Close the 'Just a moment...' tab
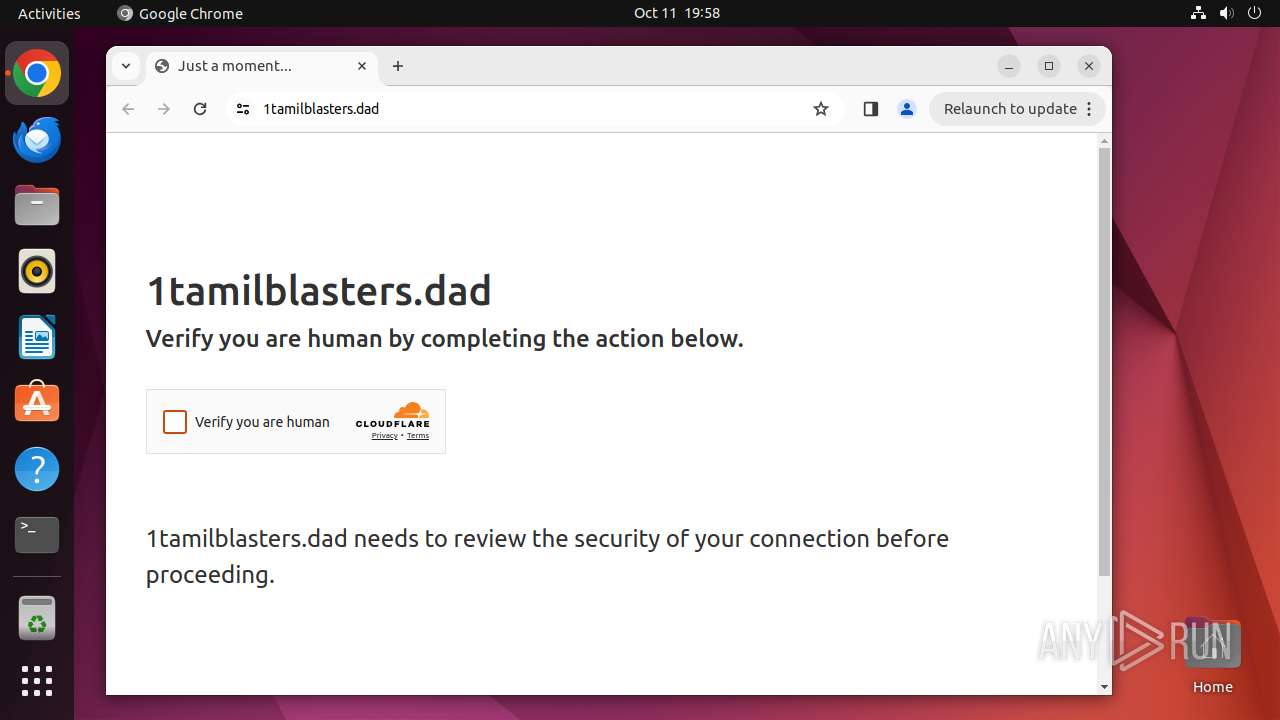Image resolution: width=1280 pixels, height=720 pixels. pyautogui.click(x=362, y=66)
